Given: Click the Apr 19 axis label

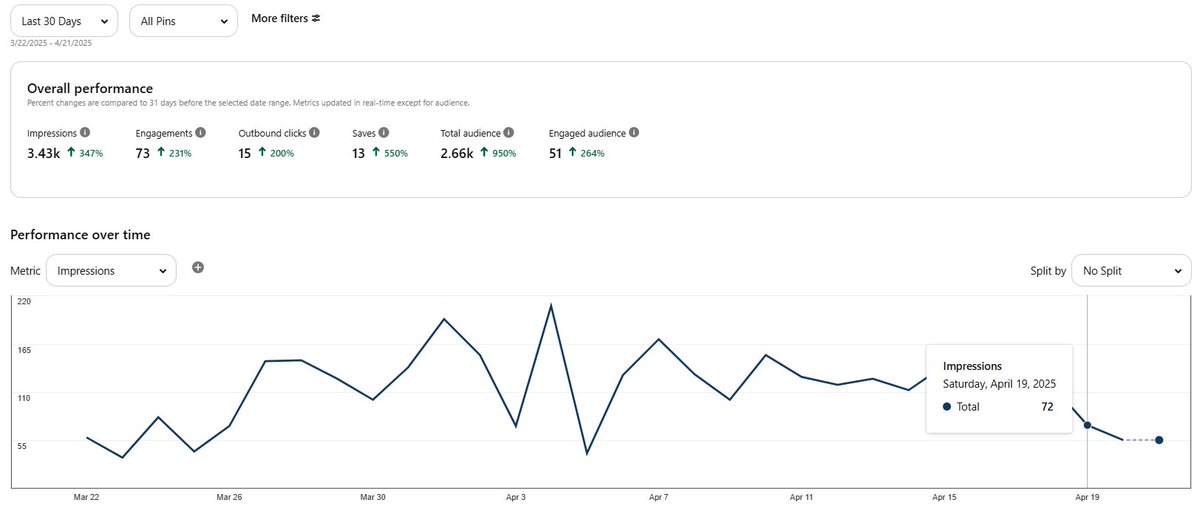Looking at the screenshot, I should (x=1087, y=496).
